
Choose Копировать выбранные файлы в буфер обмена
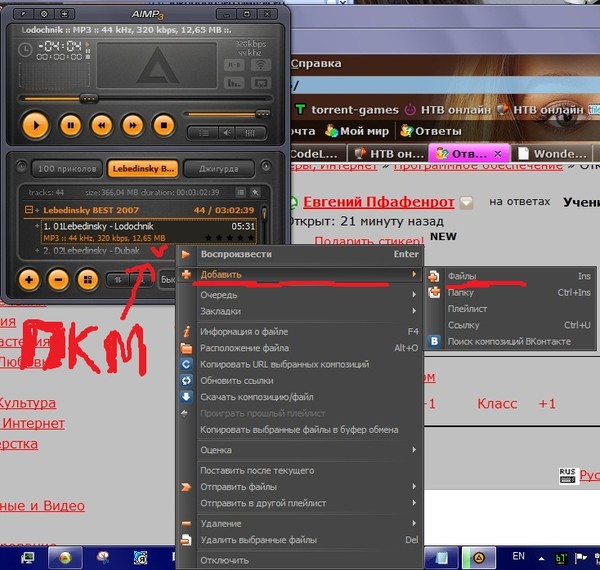click(300, 430)
